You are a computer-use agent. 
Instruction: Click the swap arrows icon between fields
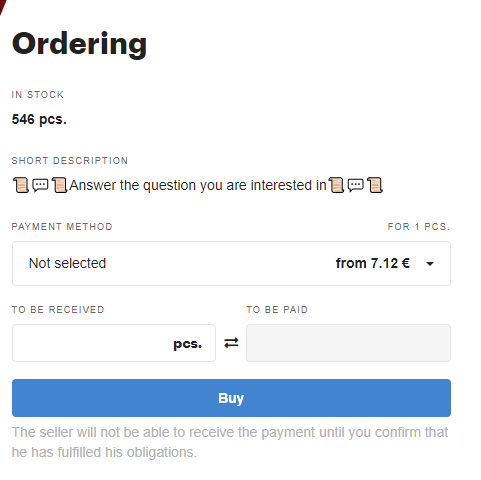[231, 343]
